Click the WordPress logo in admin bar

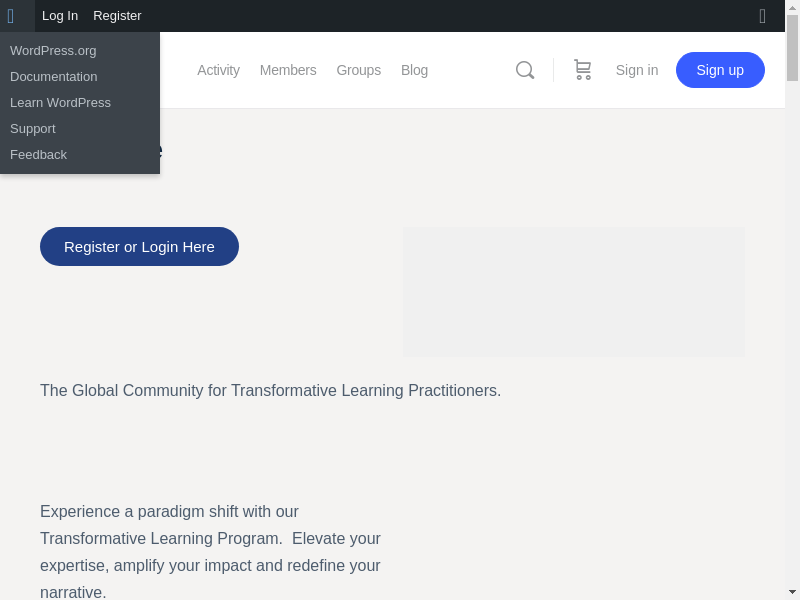click(x=11, y=16)
